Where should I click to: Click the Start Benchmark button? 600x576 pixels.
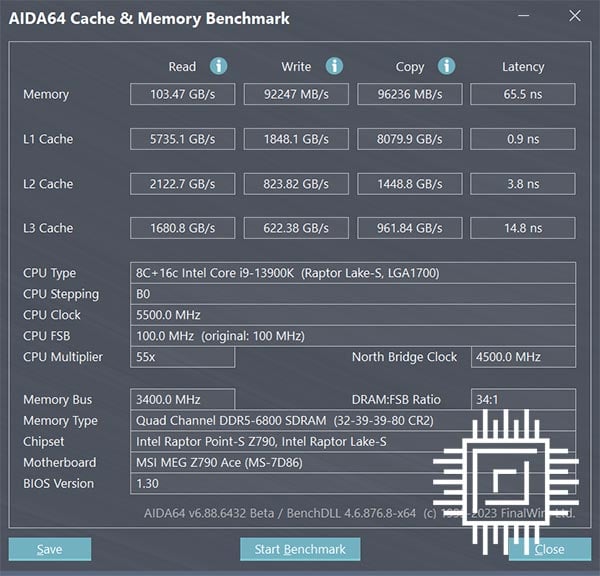click(300, 549)
